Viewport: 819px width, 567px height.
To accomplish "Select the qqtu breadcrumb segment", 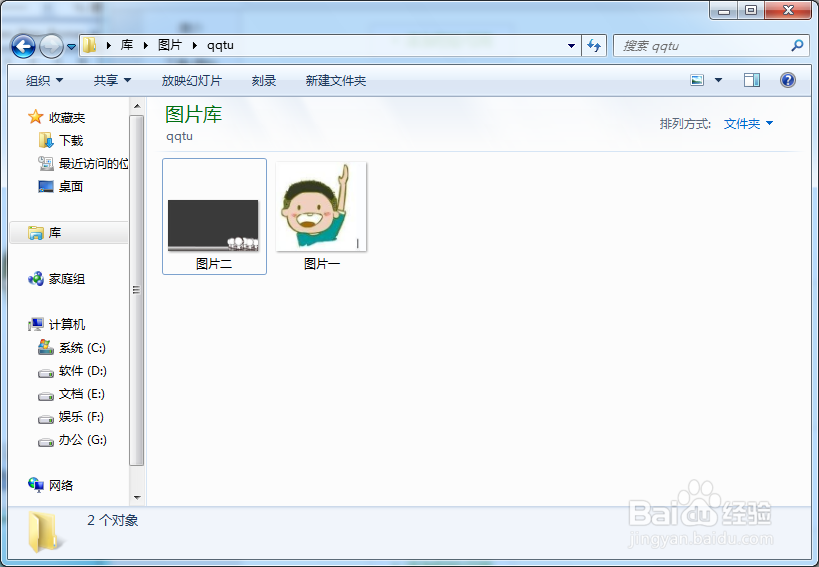I will pyautogui.click(x=220, y=45).
